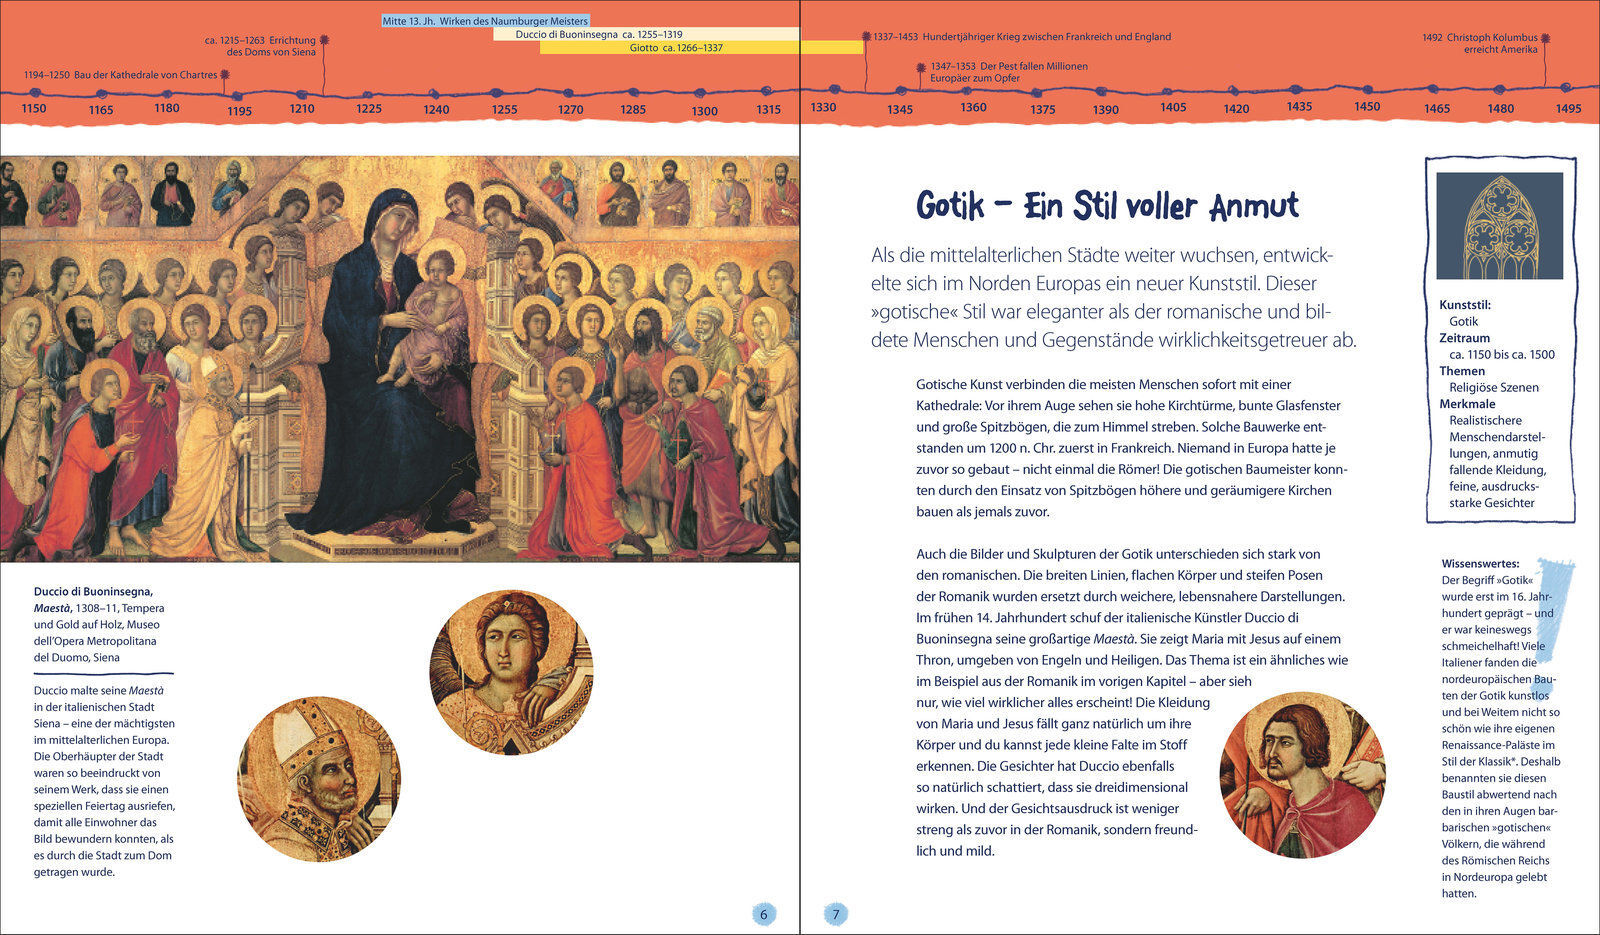Click the large Maestà painting
Image resolution: width=1600 pixels, height=935 pixels.
[x=400, y=358]
